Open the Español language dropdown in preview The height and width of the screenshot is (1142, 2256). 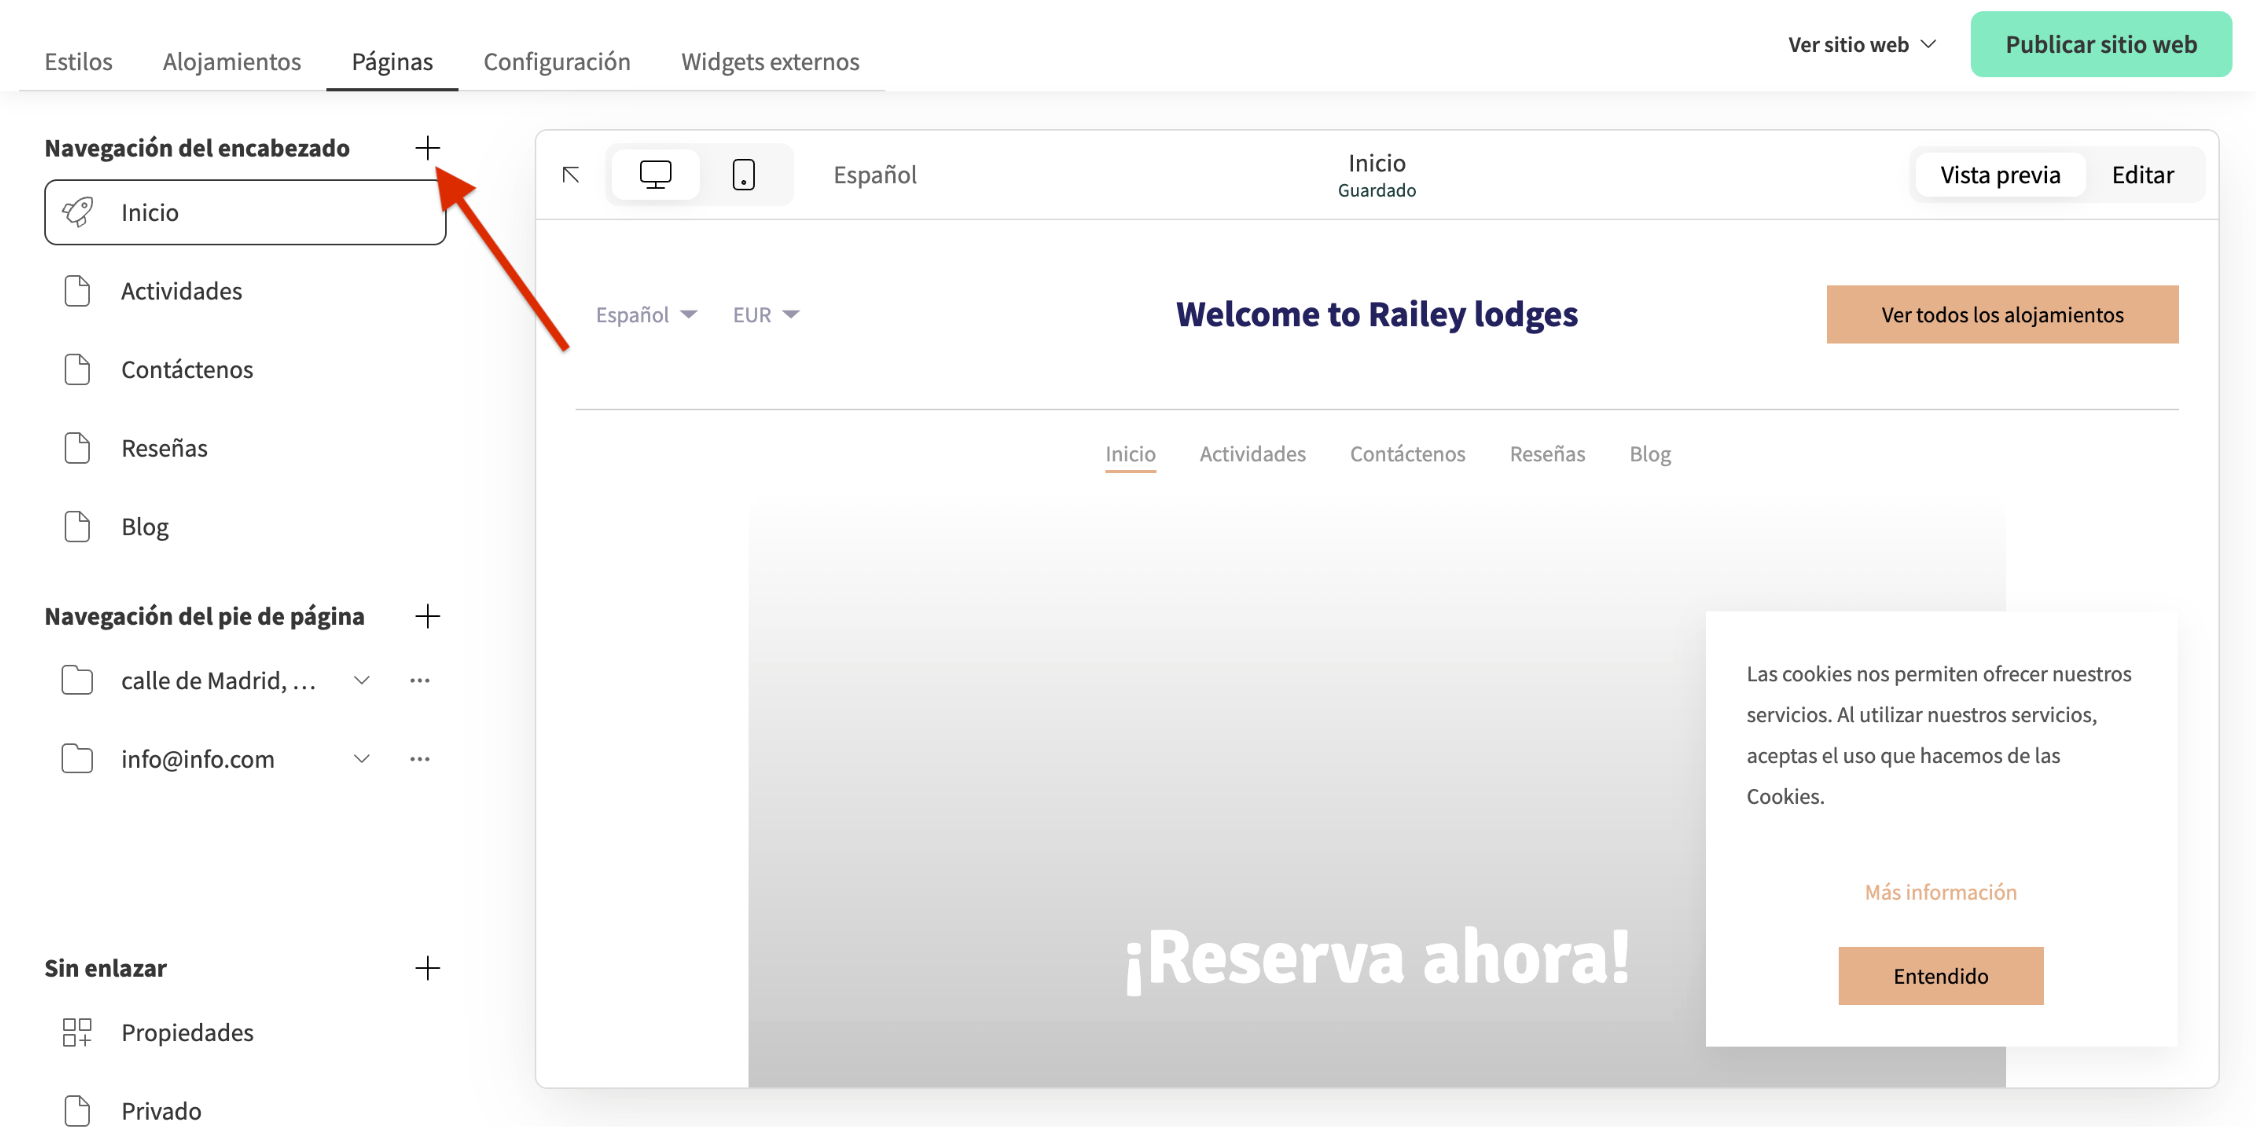point(645,314)
